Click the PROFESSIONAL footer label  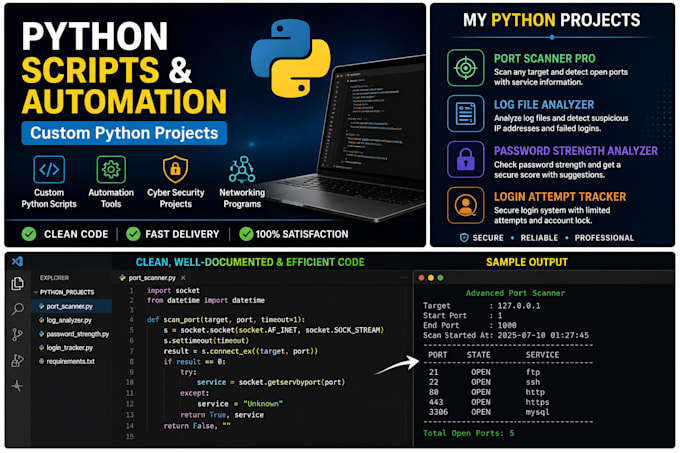[604, 238]
